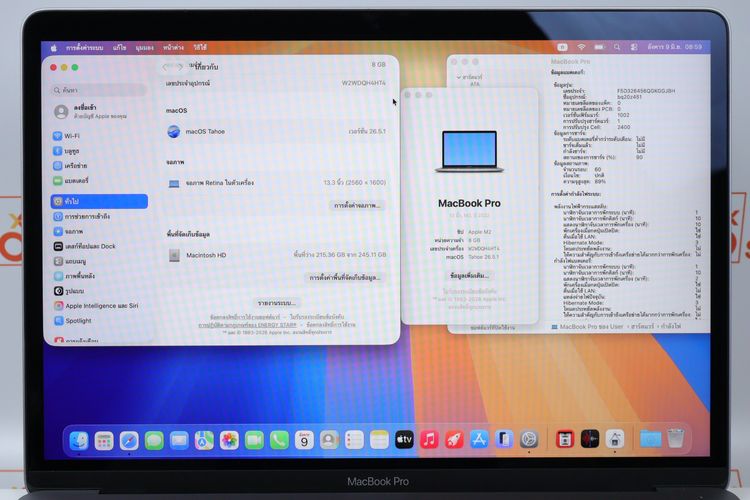
Task: Click the Macintosh HD storage row
Action: (276, 255)
